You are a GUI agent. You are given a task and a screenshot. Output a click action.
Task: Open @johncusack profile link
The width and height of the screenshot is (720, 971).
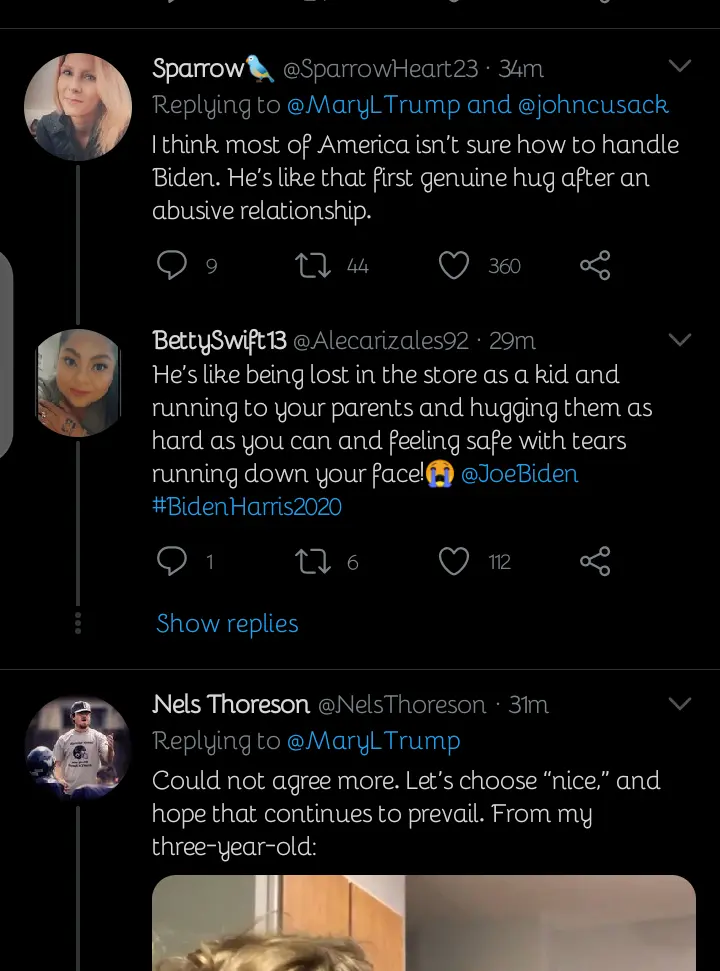click(x=593, y=104)
